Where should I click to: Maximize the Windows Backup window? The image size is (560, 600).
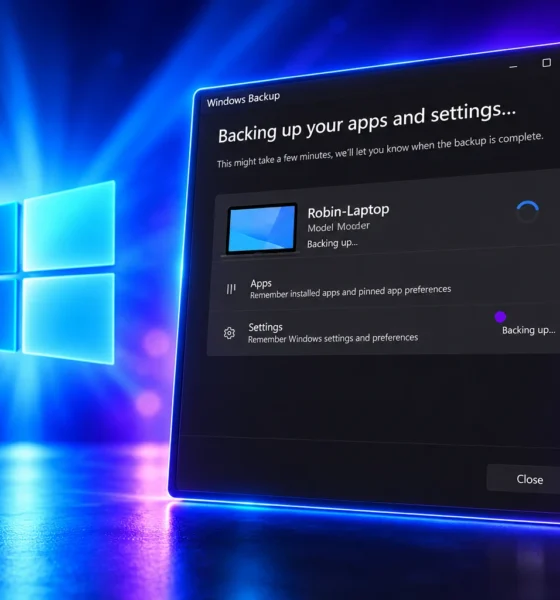547,62
